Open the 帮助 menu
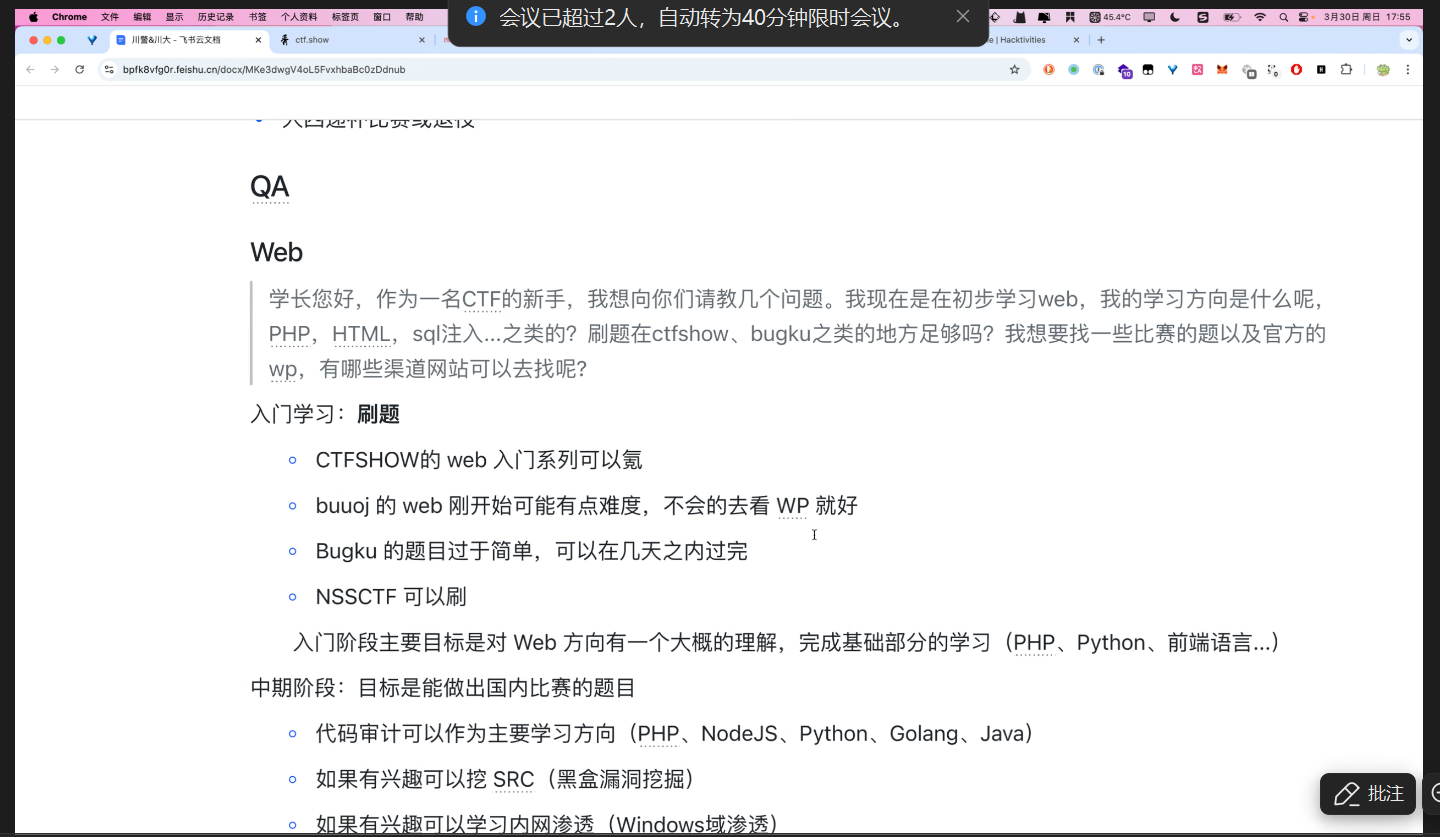 (x=414, y=17)
